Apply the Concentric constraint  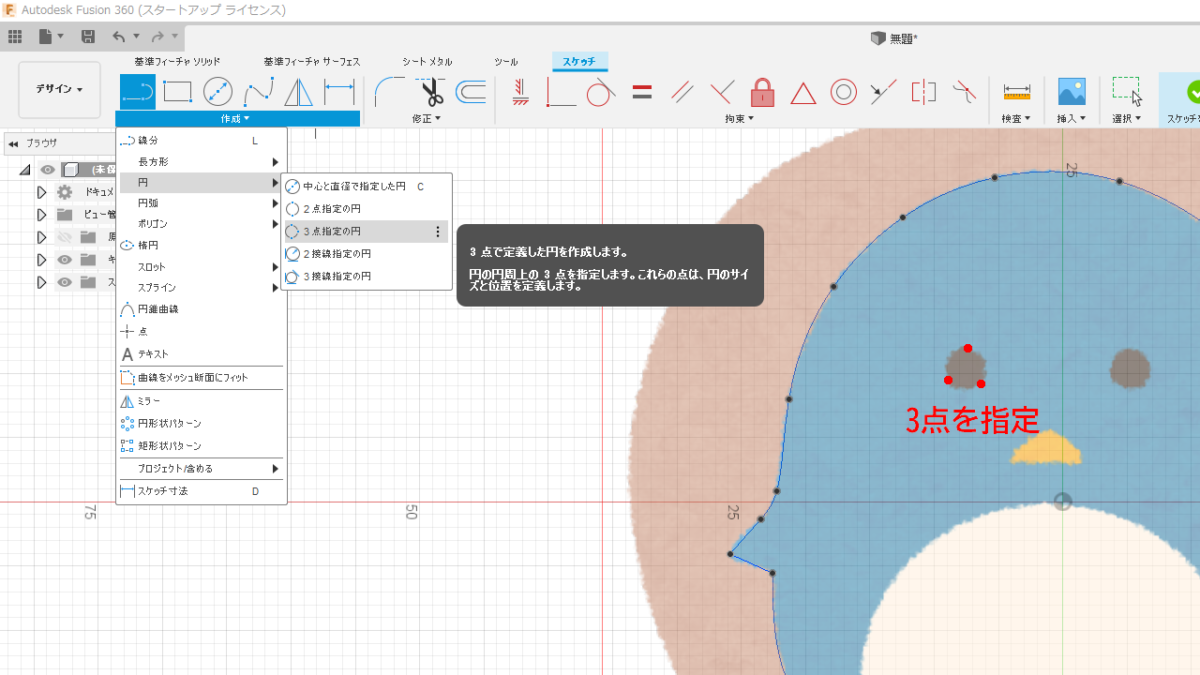844,92
